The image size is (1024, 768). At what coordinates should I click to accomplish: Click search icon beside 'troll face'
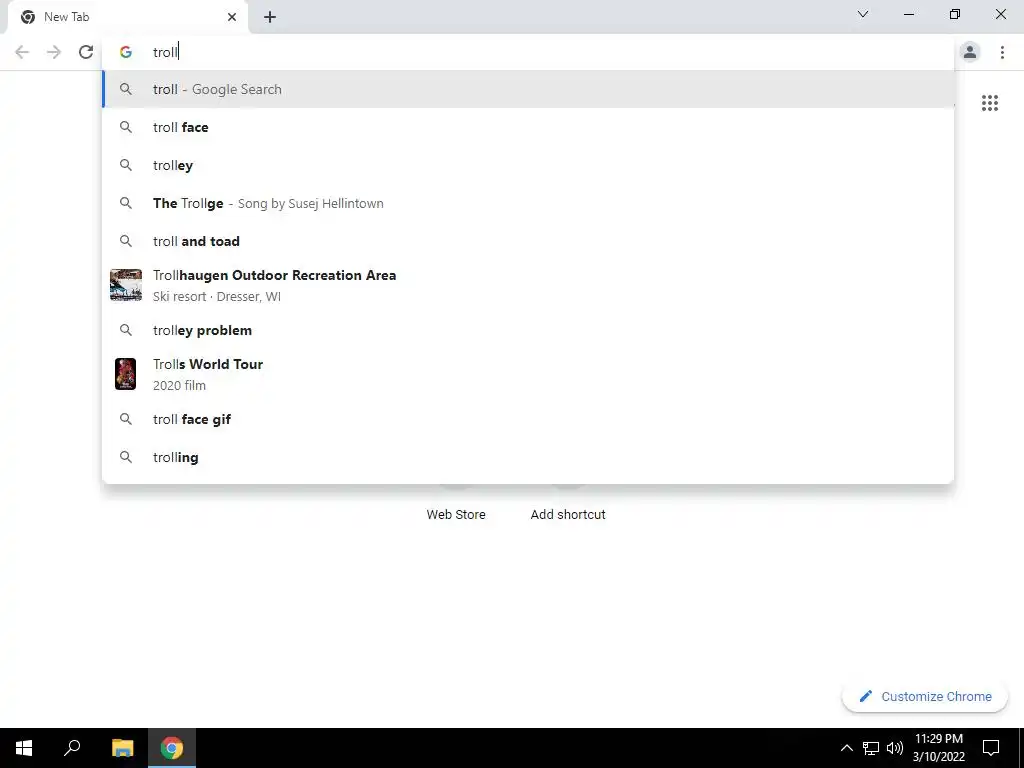click(126, 127)
